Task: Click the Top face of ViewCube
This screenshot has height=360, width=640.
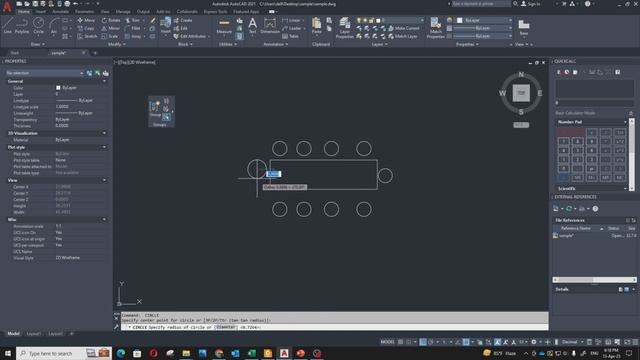Action: pos(521,93)
